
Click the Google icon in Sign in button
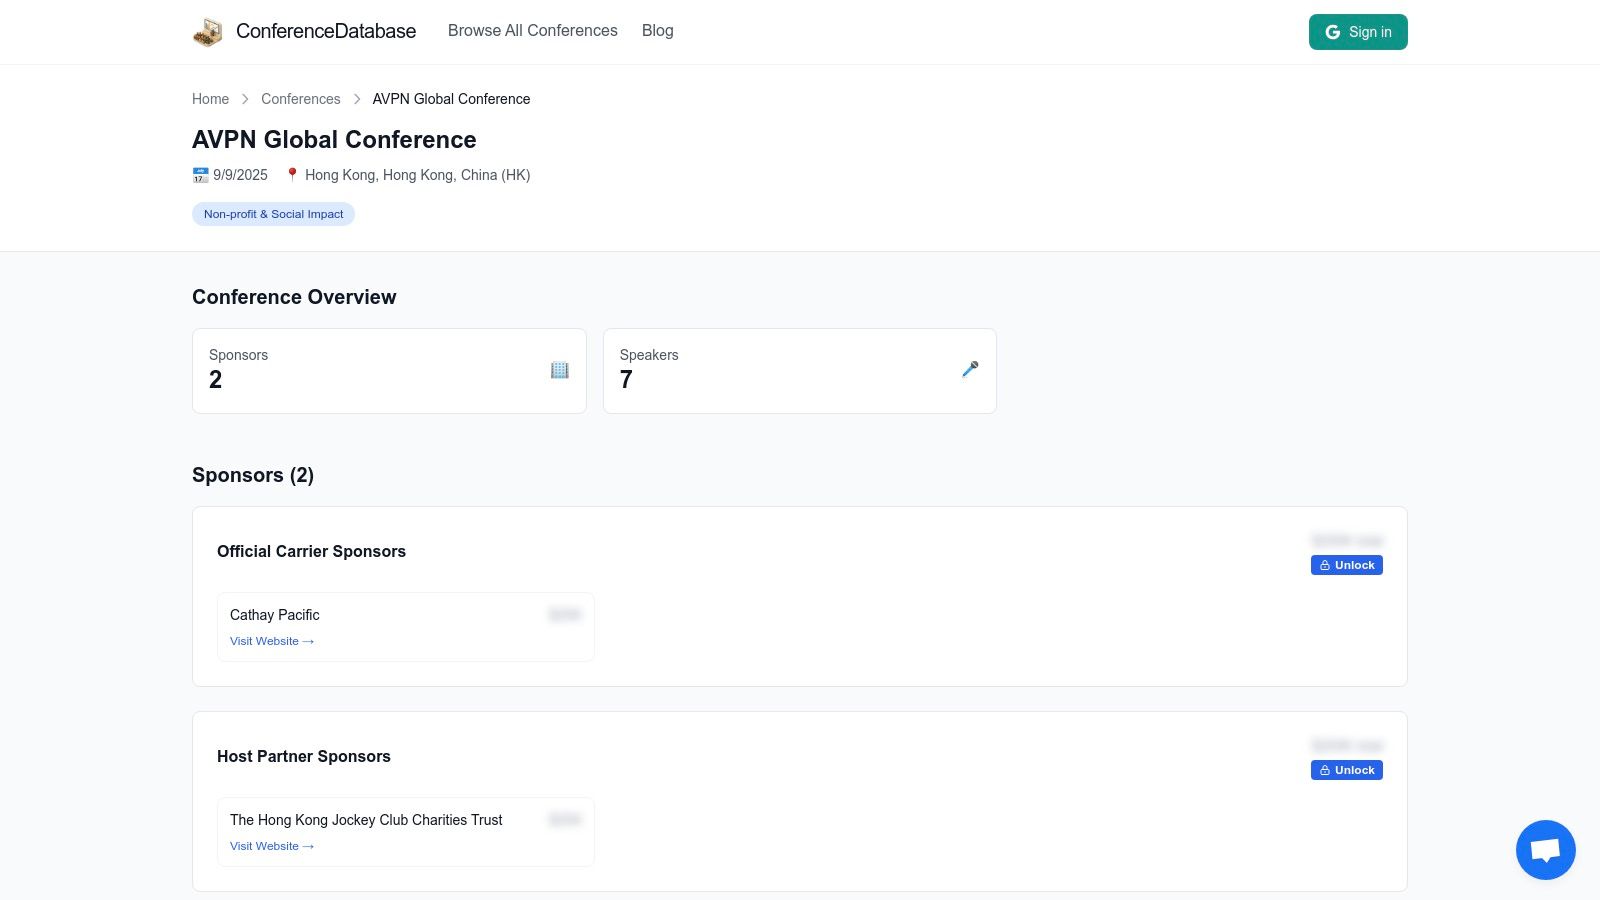[1332, 32]
